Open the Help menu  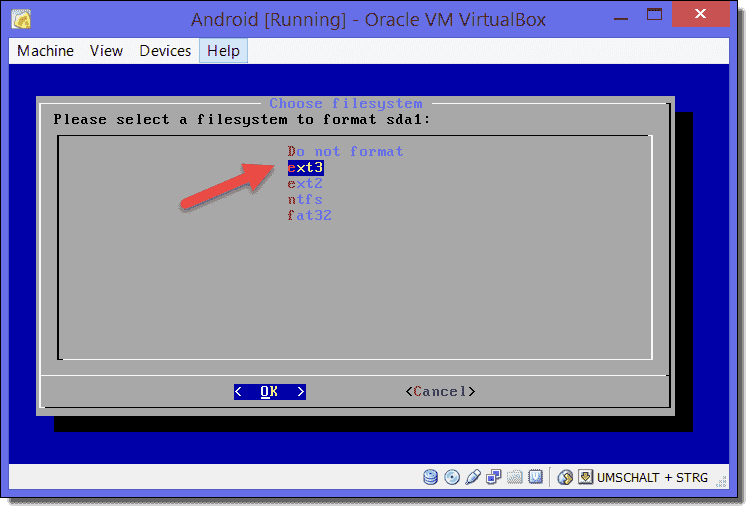(x=223, y=51)
